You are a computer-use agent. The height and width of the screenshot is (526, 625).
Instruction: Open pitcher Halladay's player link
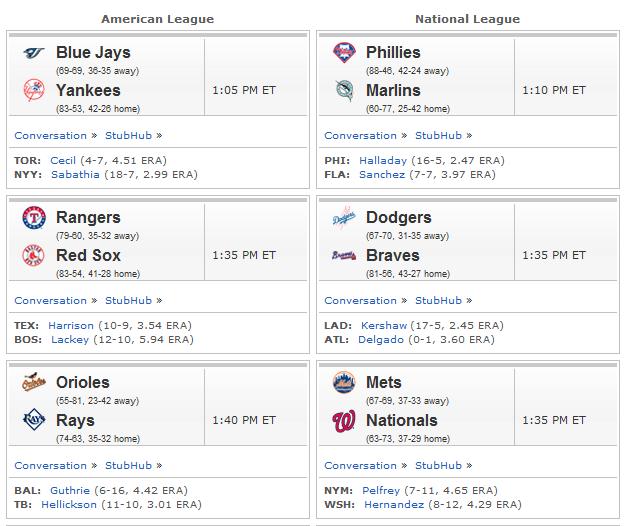coord(383,161)
